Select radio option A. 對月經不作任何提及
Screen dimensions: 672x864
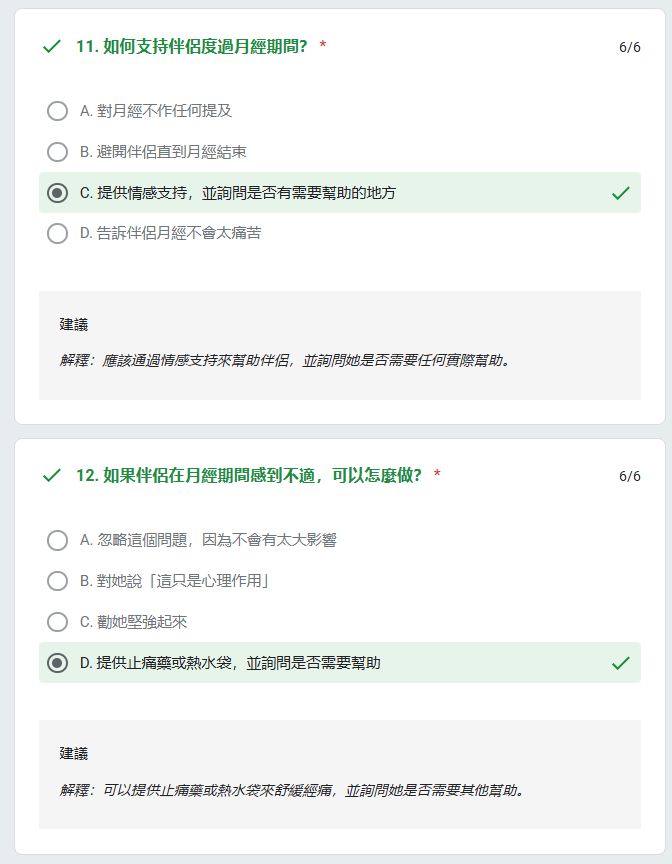click(x=57, y=111)
